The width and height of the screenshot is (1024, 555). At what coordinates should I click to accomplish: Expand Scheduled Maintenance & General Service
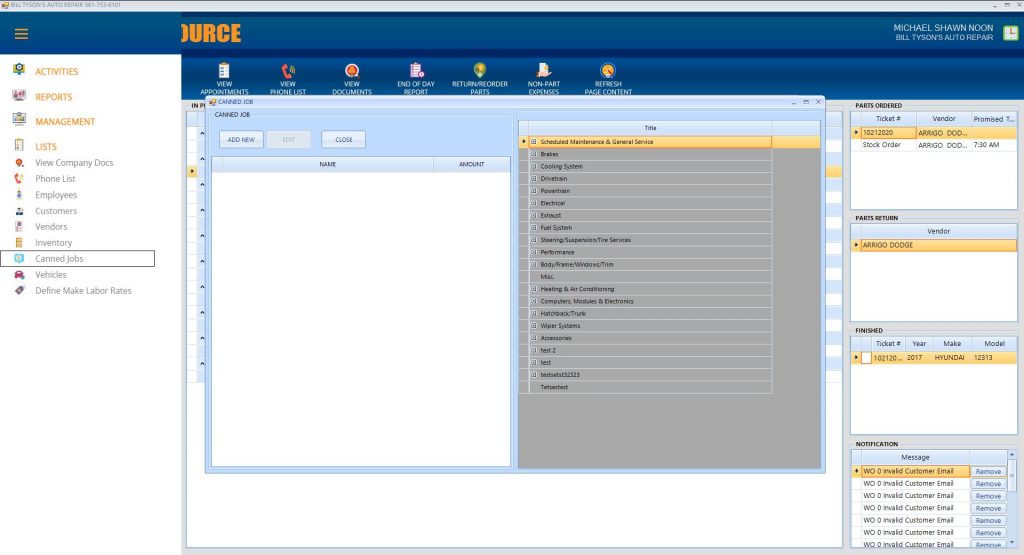tap(534, 142)
